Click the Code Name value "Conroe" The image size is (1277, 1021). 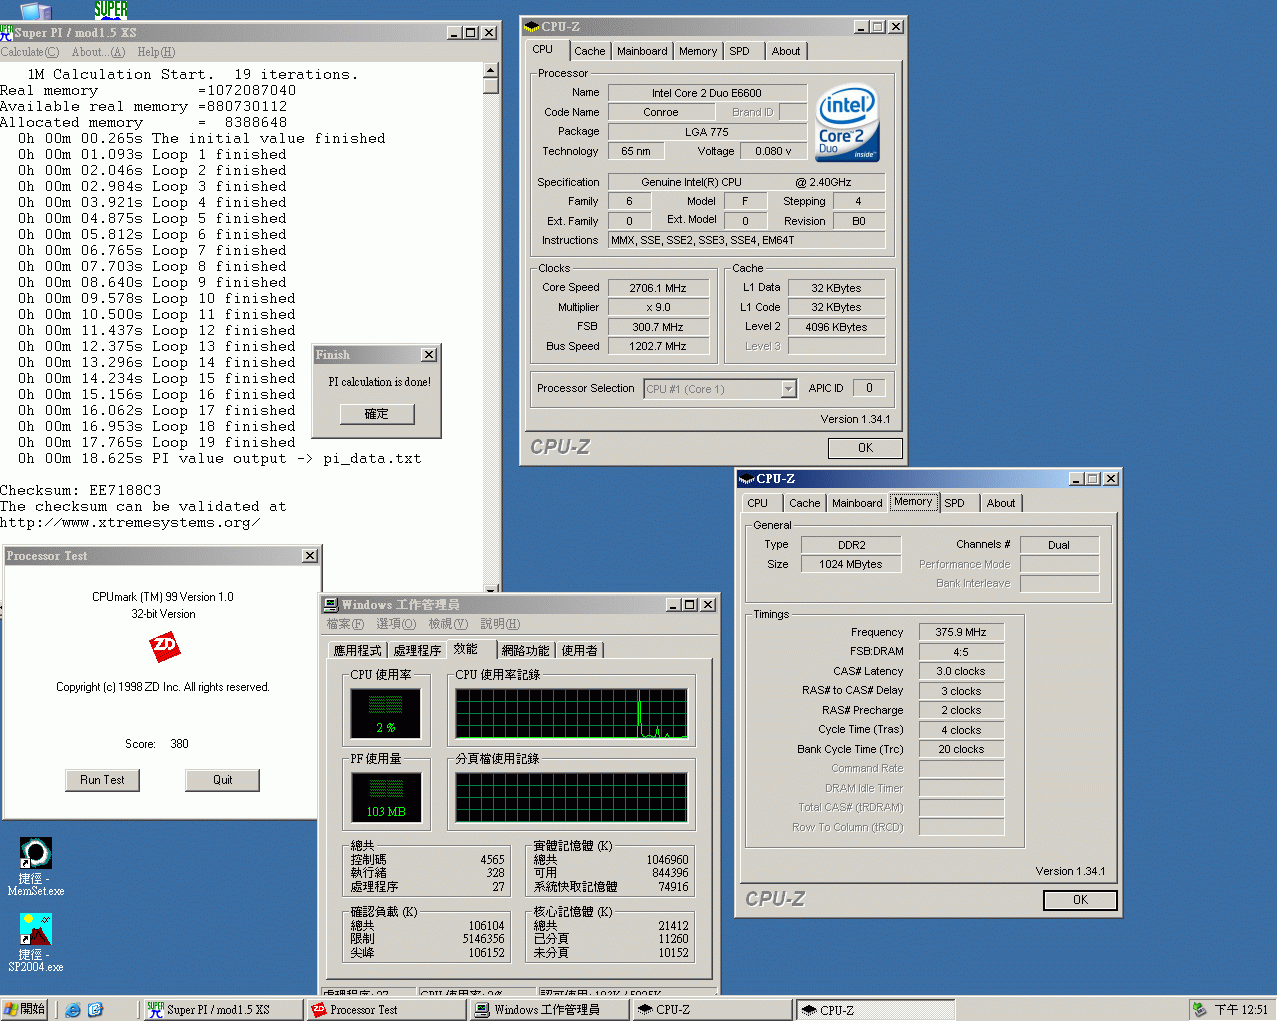click(x=661, y=112)
